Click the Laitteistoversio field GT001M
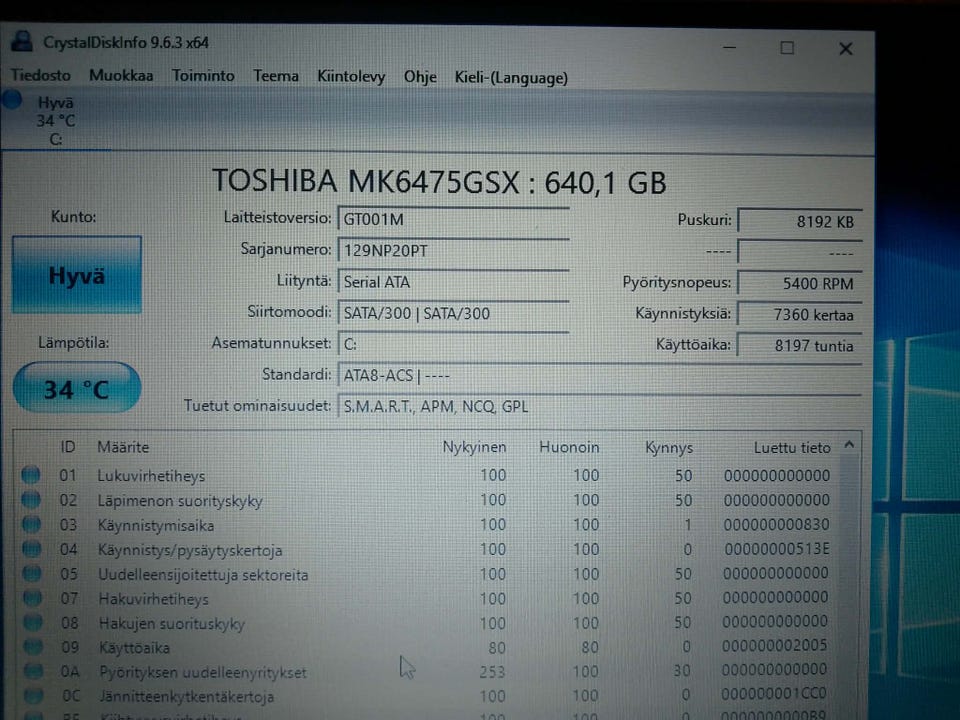The height and width of the screenshot is (720, 960). [453, 219]
